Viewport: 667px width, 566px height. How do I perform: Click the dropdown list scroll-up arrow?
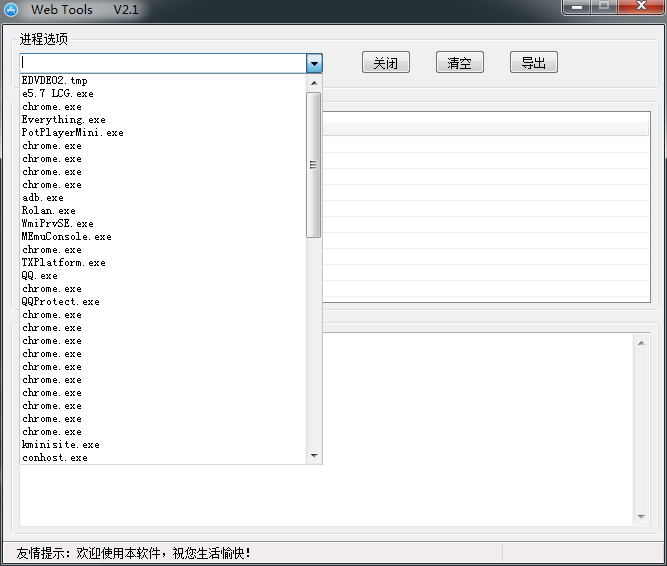pos(314,83)
